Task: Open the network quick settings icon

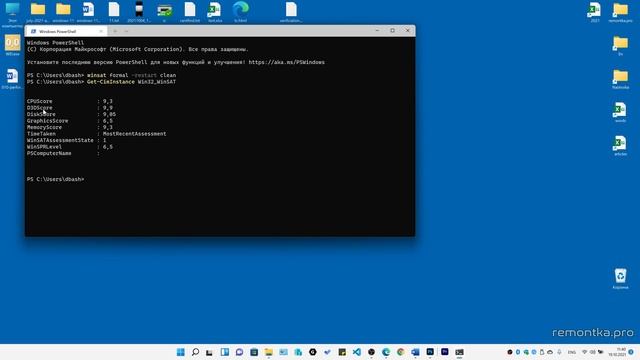Action: click(x=584, y=352)
